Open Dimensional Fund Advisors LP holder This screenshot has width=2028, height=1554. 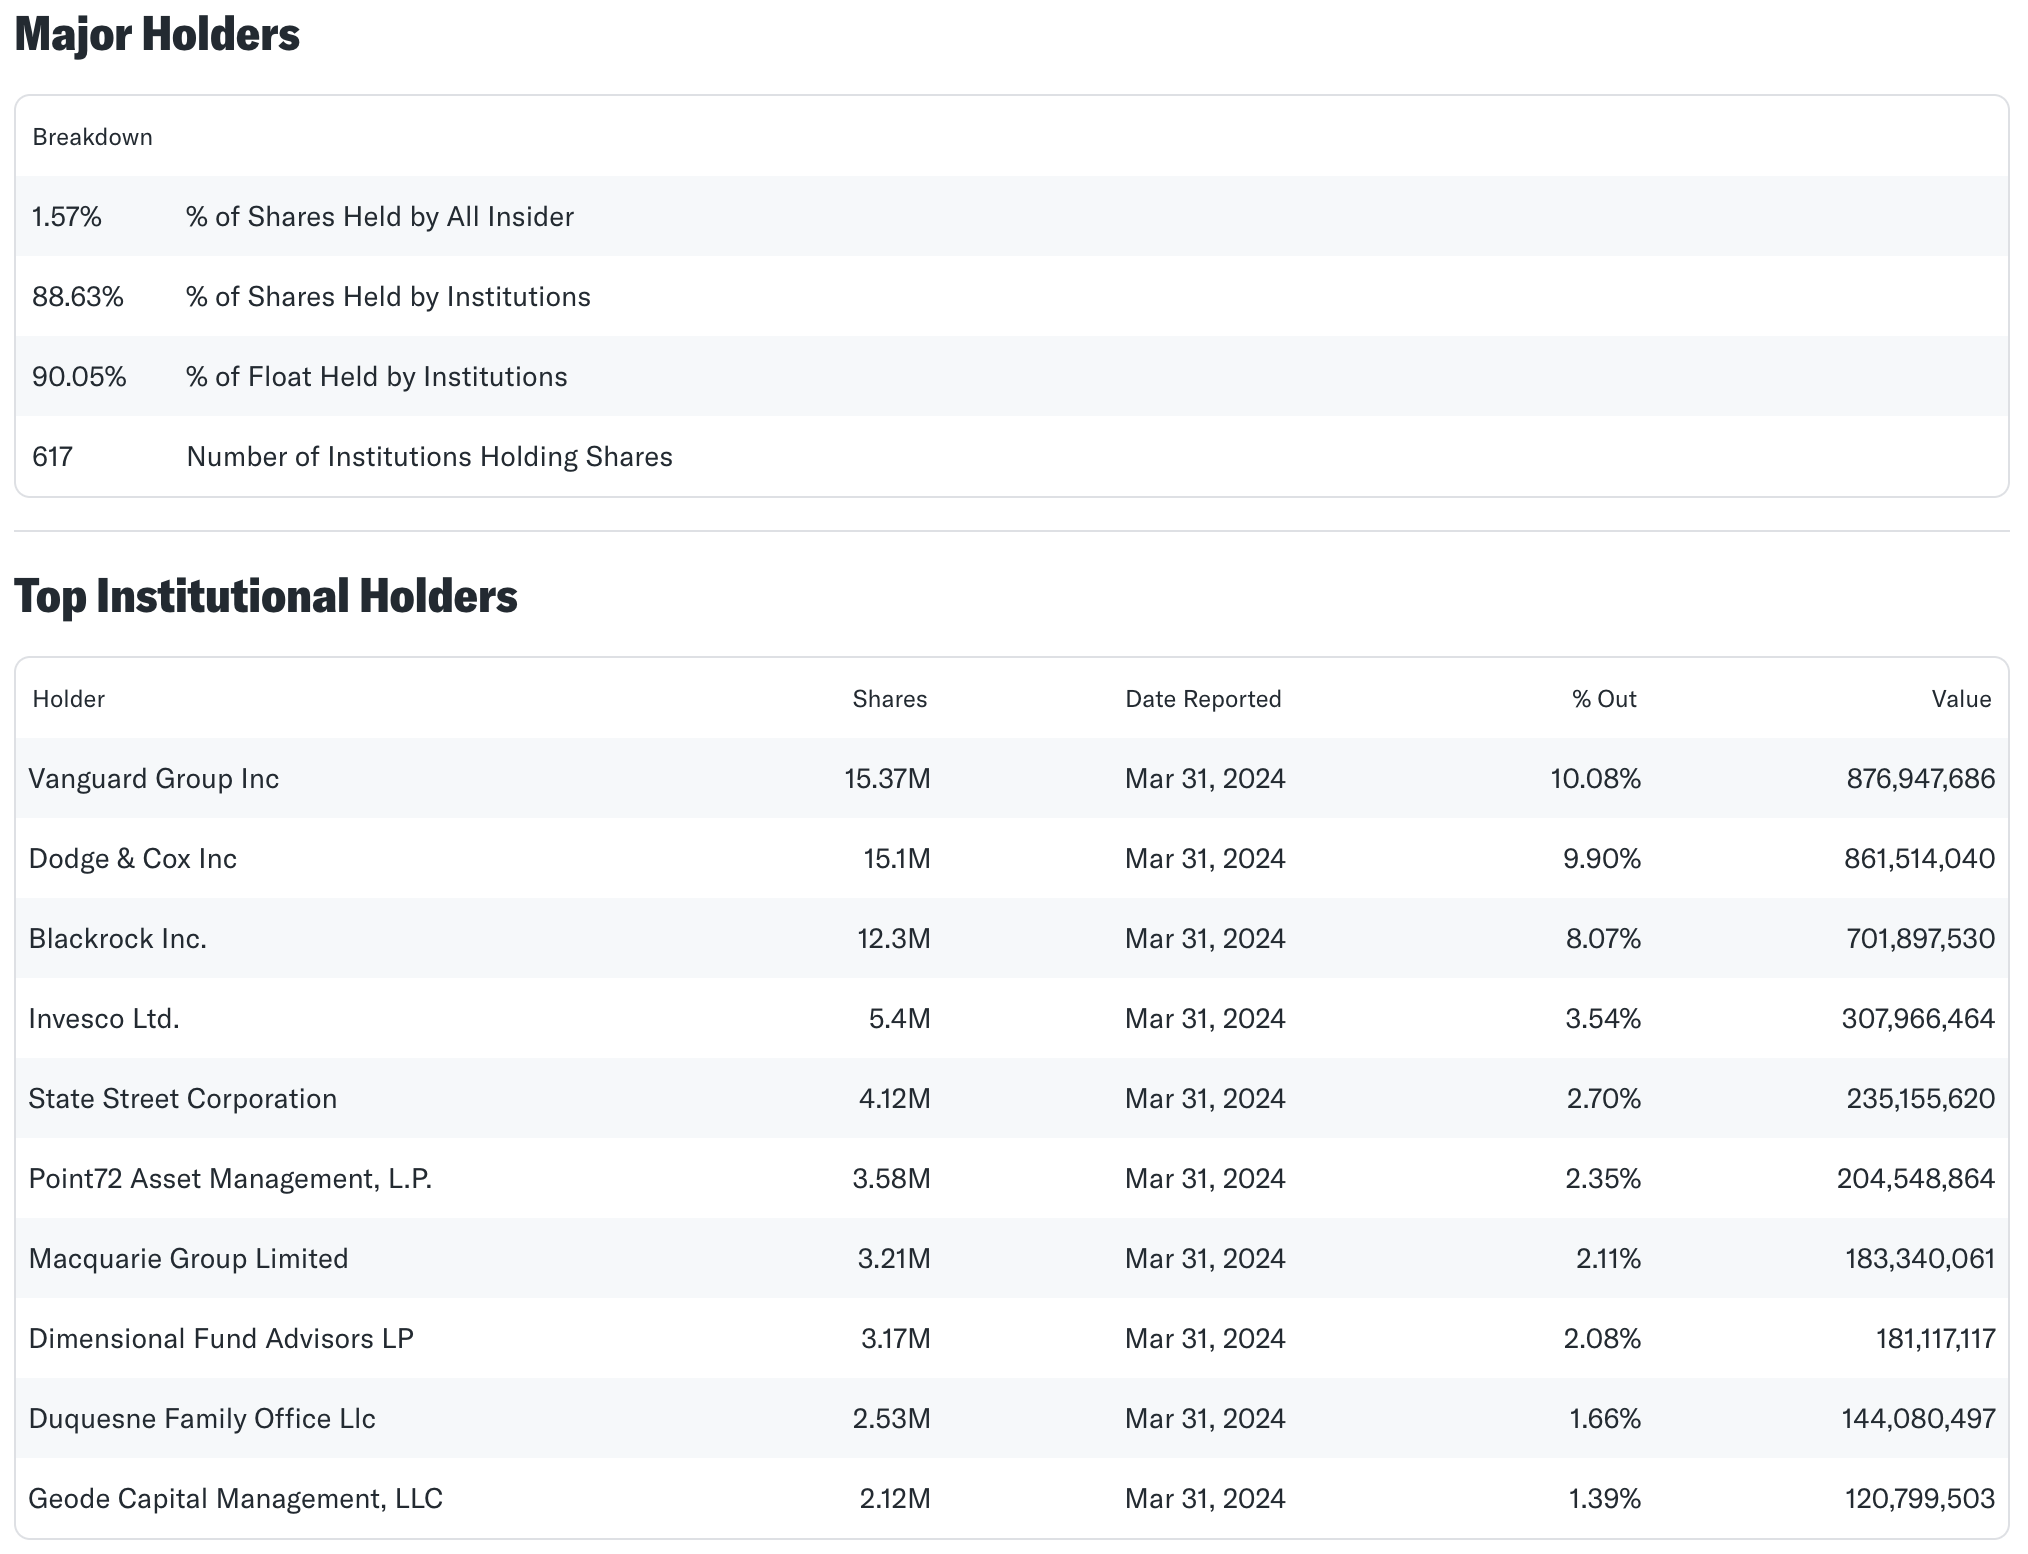(221, 1339)
